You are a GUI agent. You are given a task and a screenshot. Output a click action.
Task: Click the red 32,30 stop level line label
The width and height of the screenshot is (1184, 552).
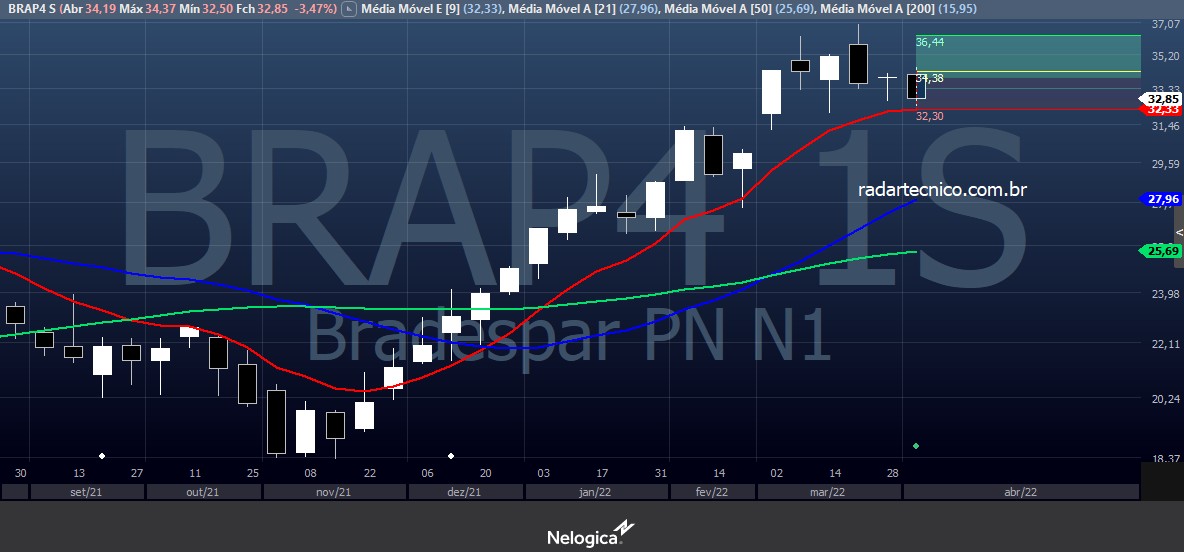coord(930,117)
